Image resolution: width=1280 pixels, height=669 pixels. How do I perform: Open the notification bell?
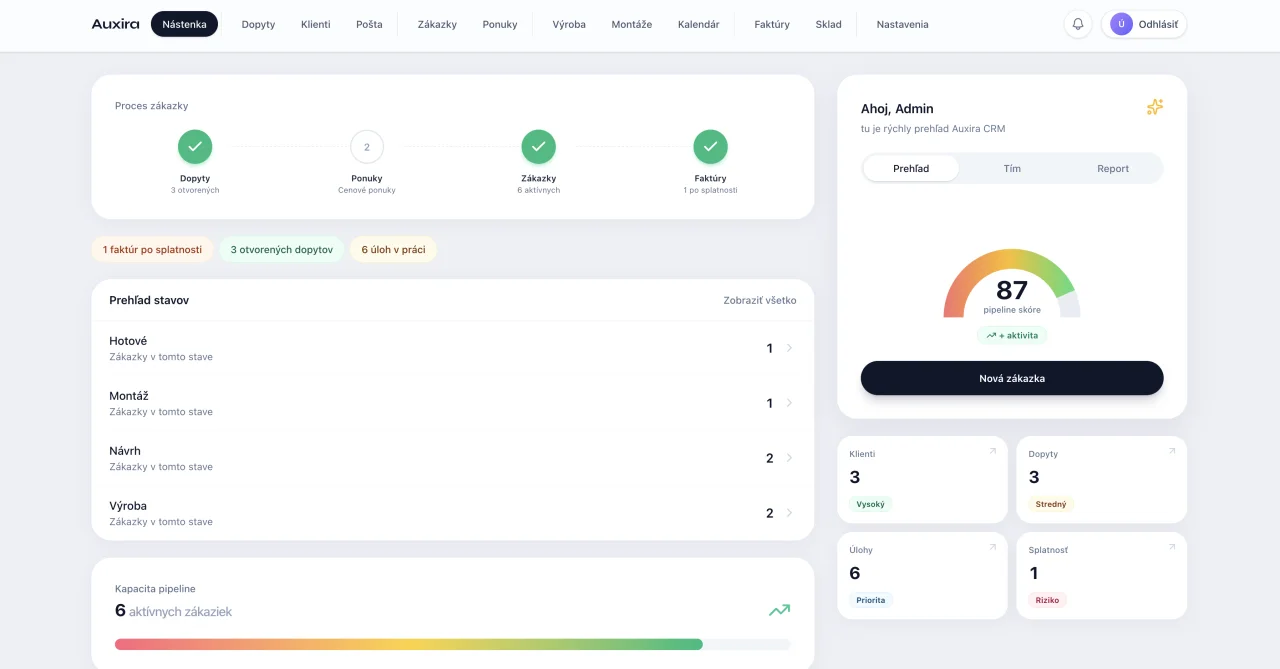[1077, 23]
